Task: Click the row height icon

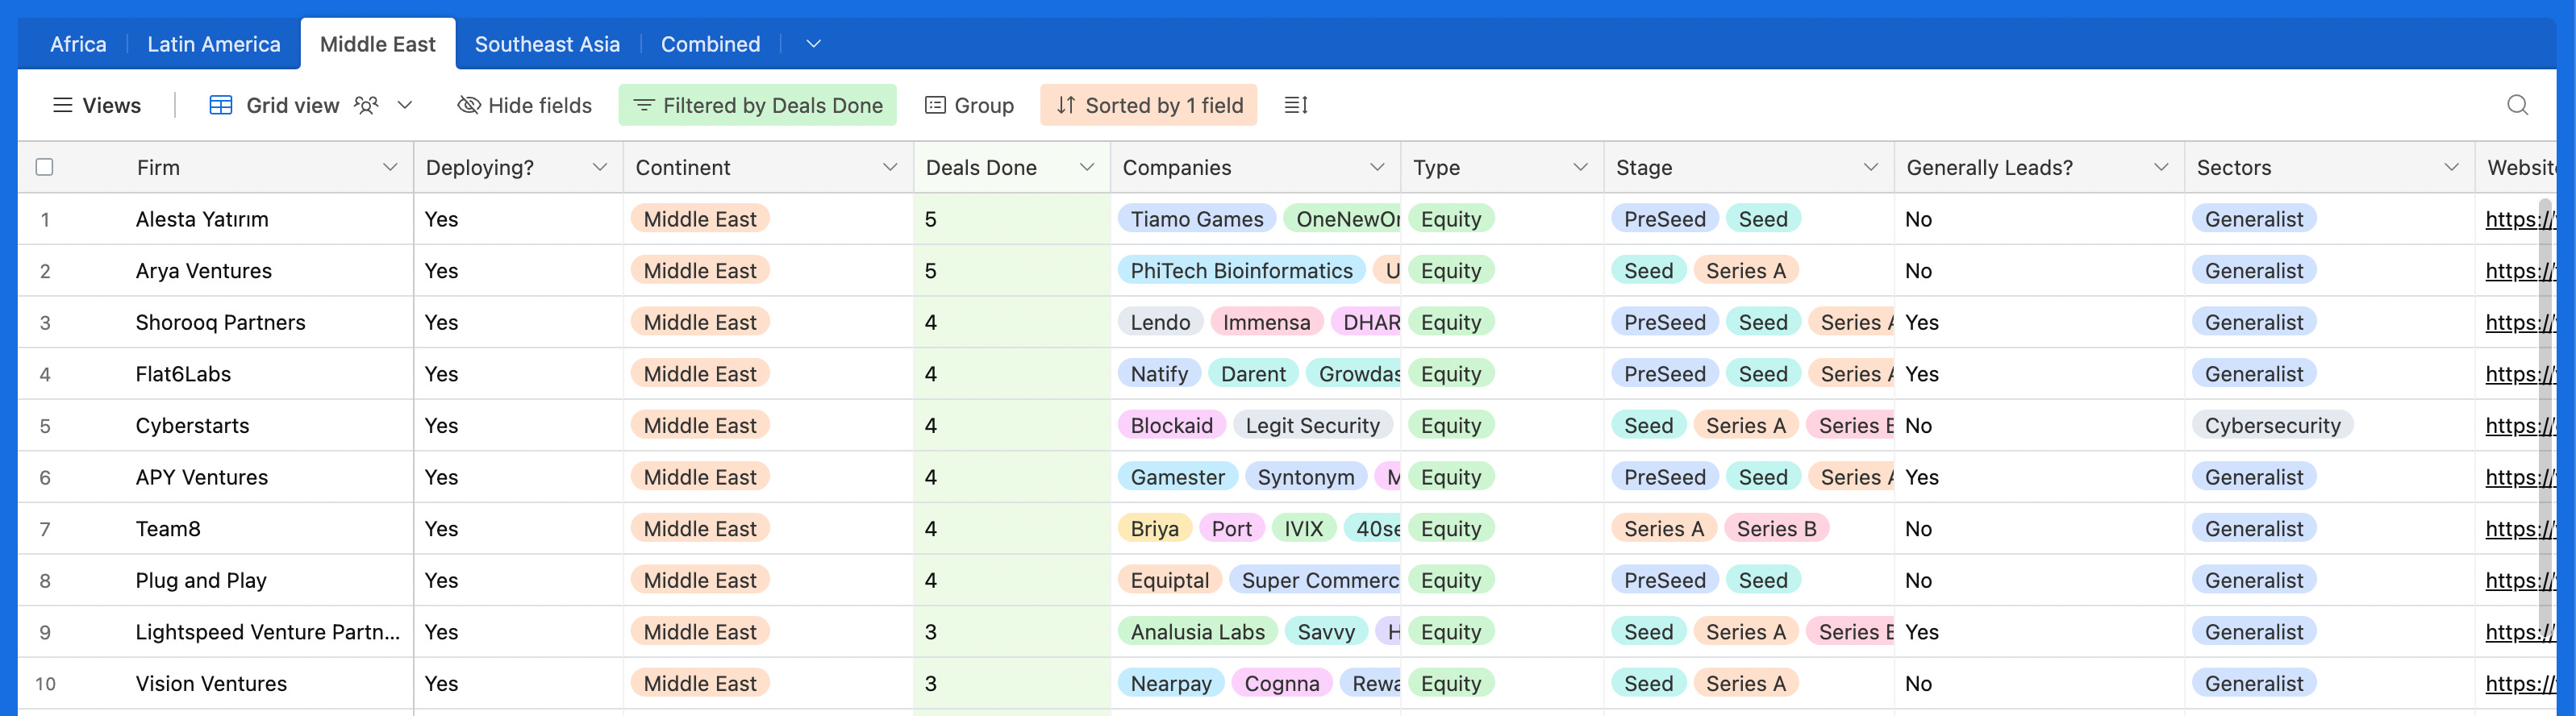Action: pos(1296,105)
